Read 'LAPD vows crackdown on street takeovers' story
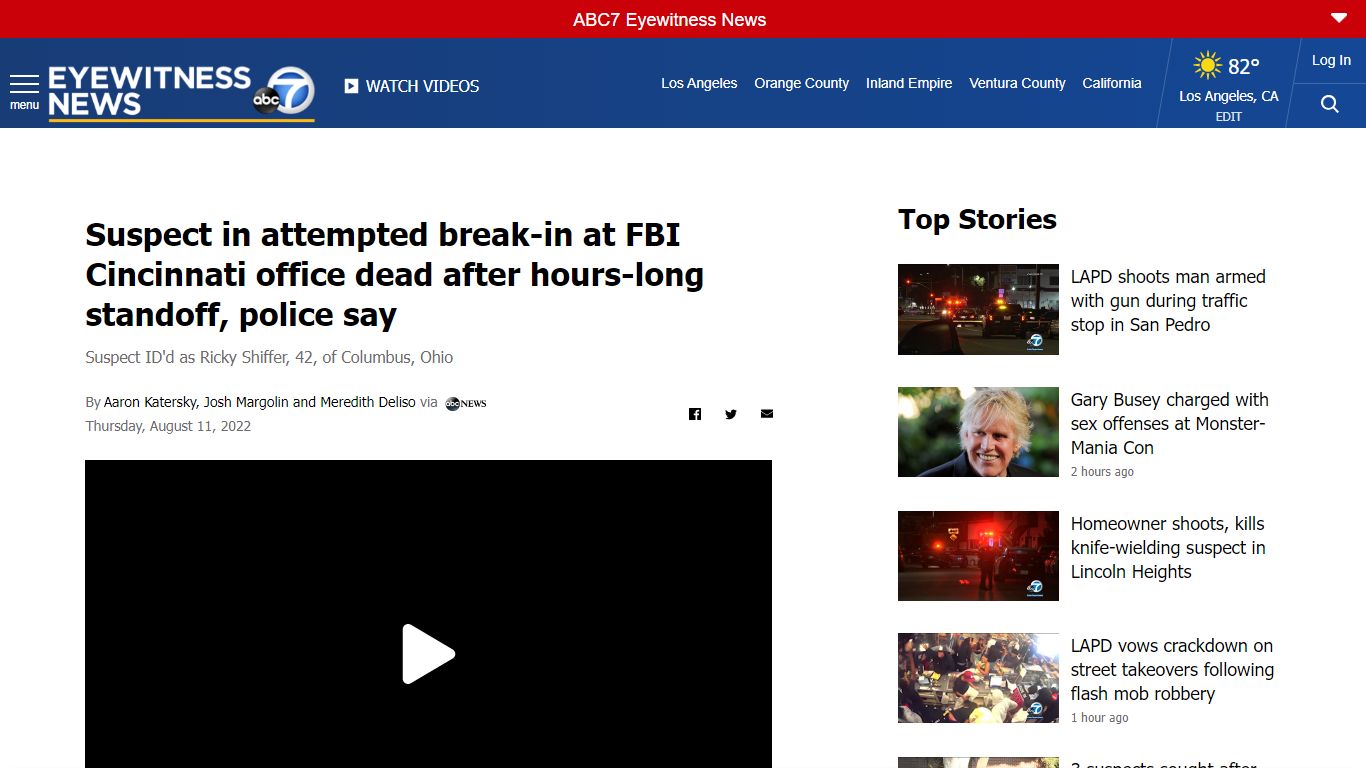 click(1172, 670)
